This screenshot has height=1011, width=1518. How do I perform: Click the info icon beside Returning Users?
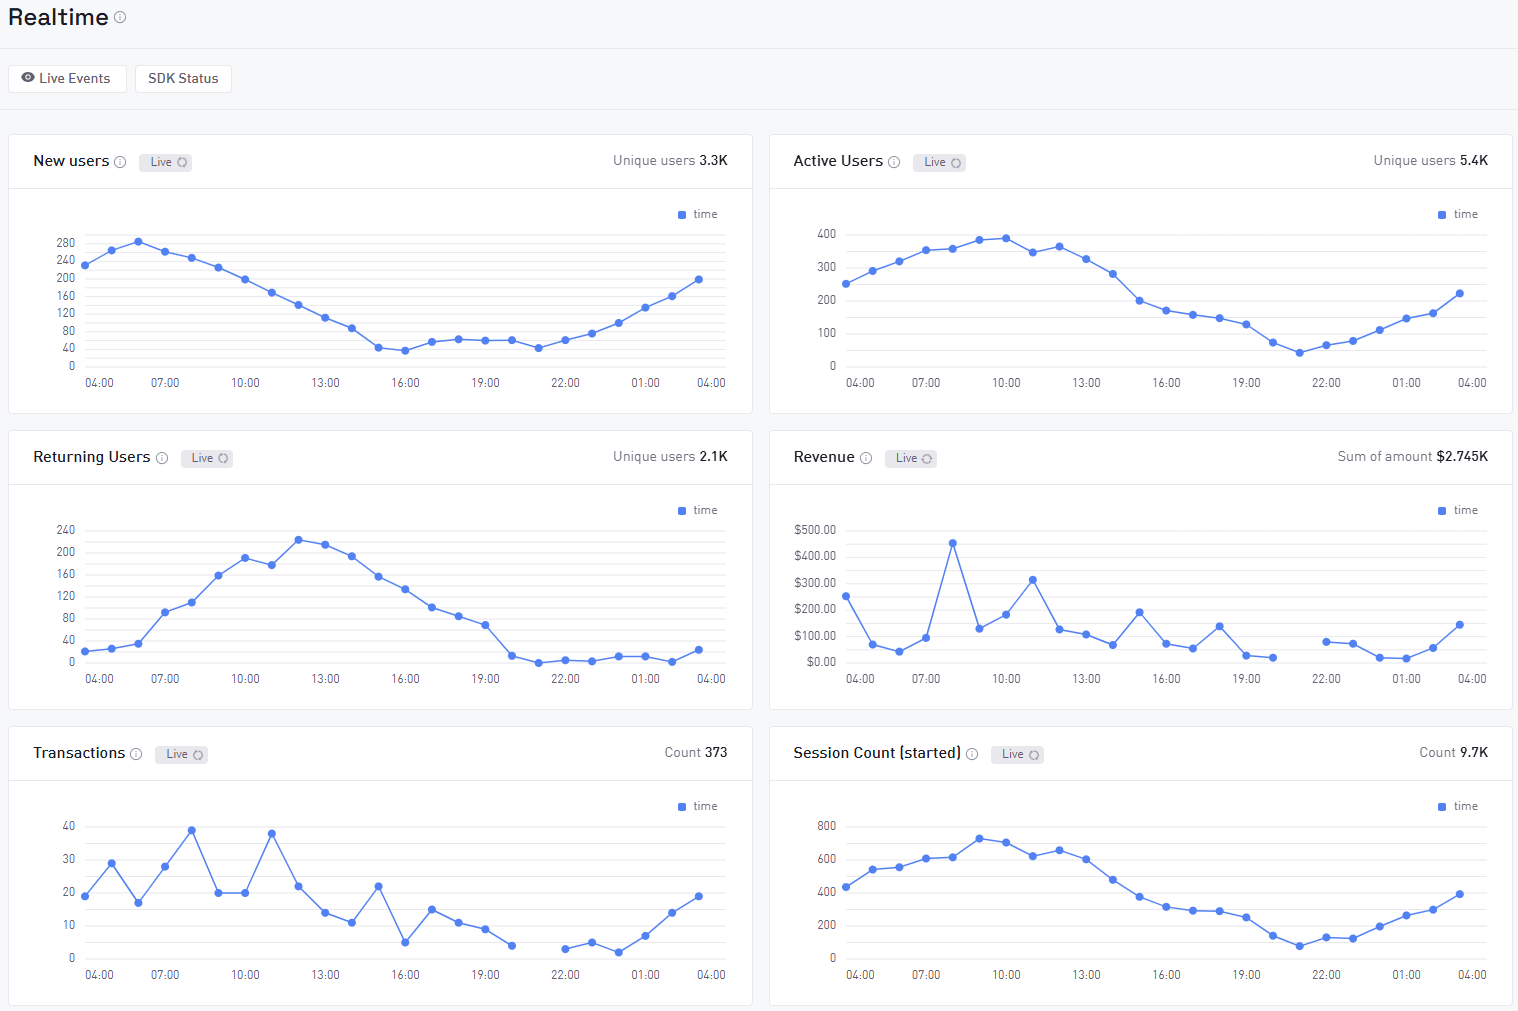point(162,458)
